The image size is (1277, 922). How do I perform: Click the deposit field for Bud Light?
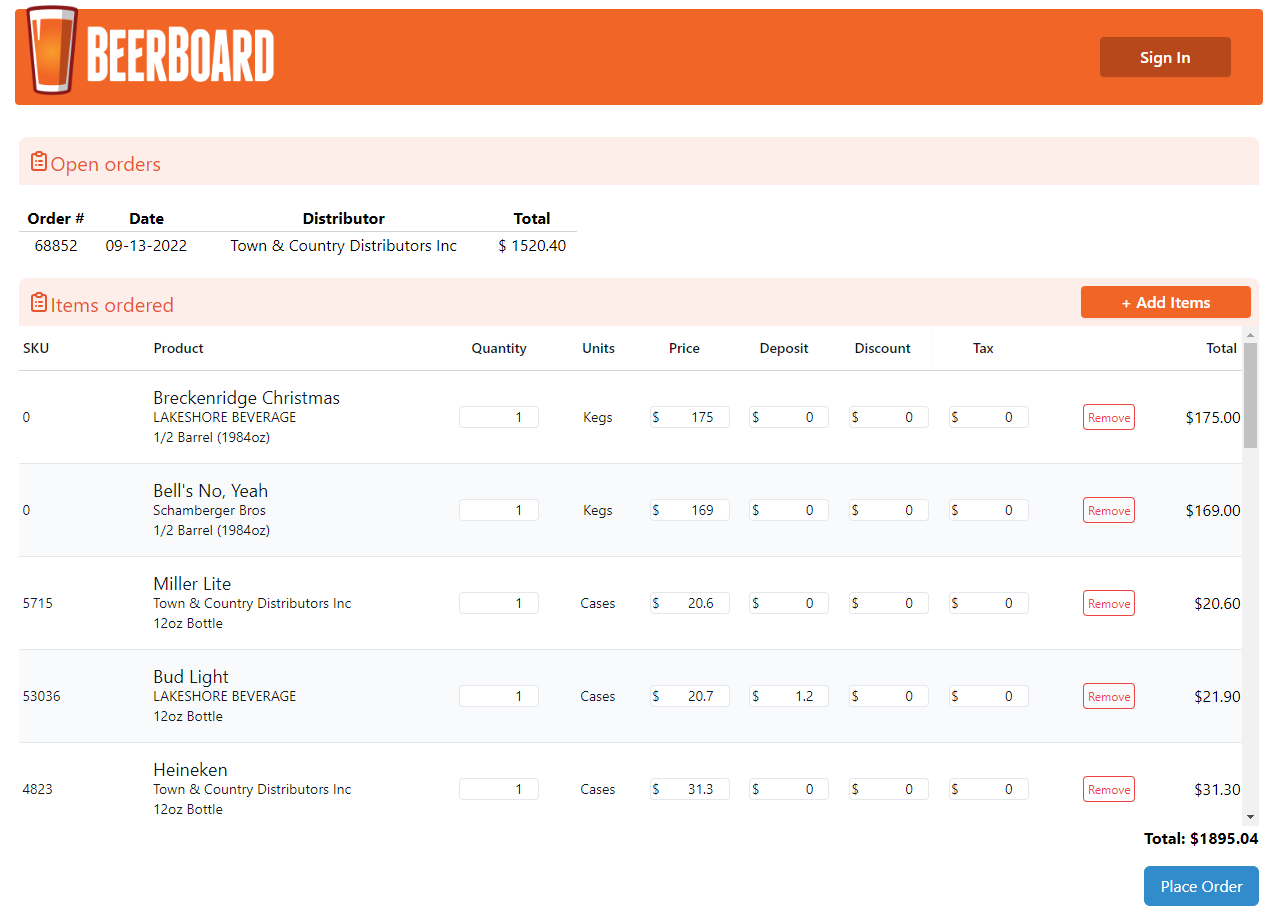(788, 696)
